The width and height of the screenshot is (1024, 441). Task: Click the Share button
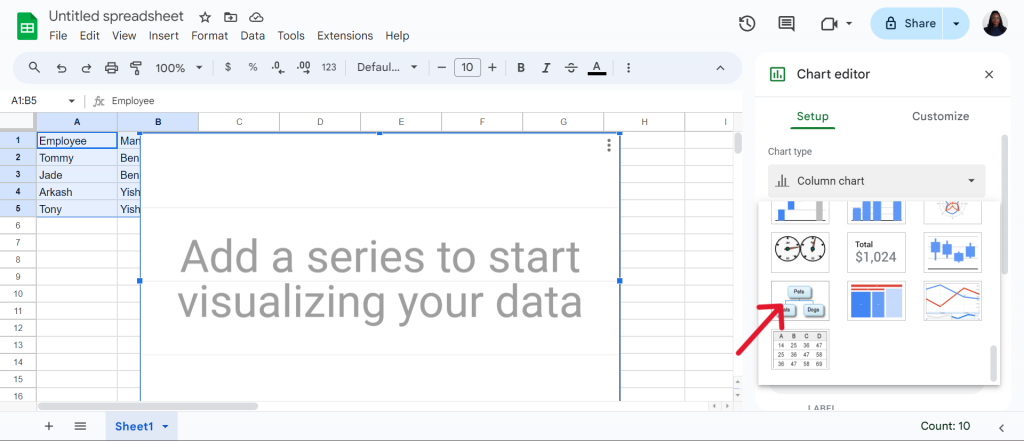coord(910,24)
